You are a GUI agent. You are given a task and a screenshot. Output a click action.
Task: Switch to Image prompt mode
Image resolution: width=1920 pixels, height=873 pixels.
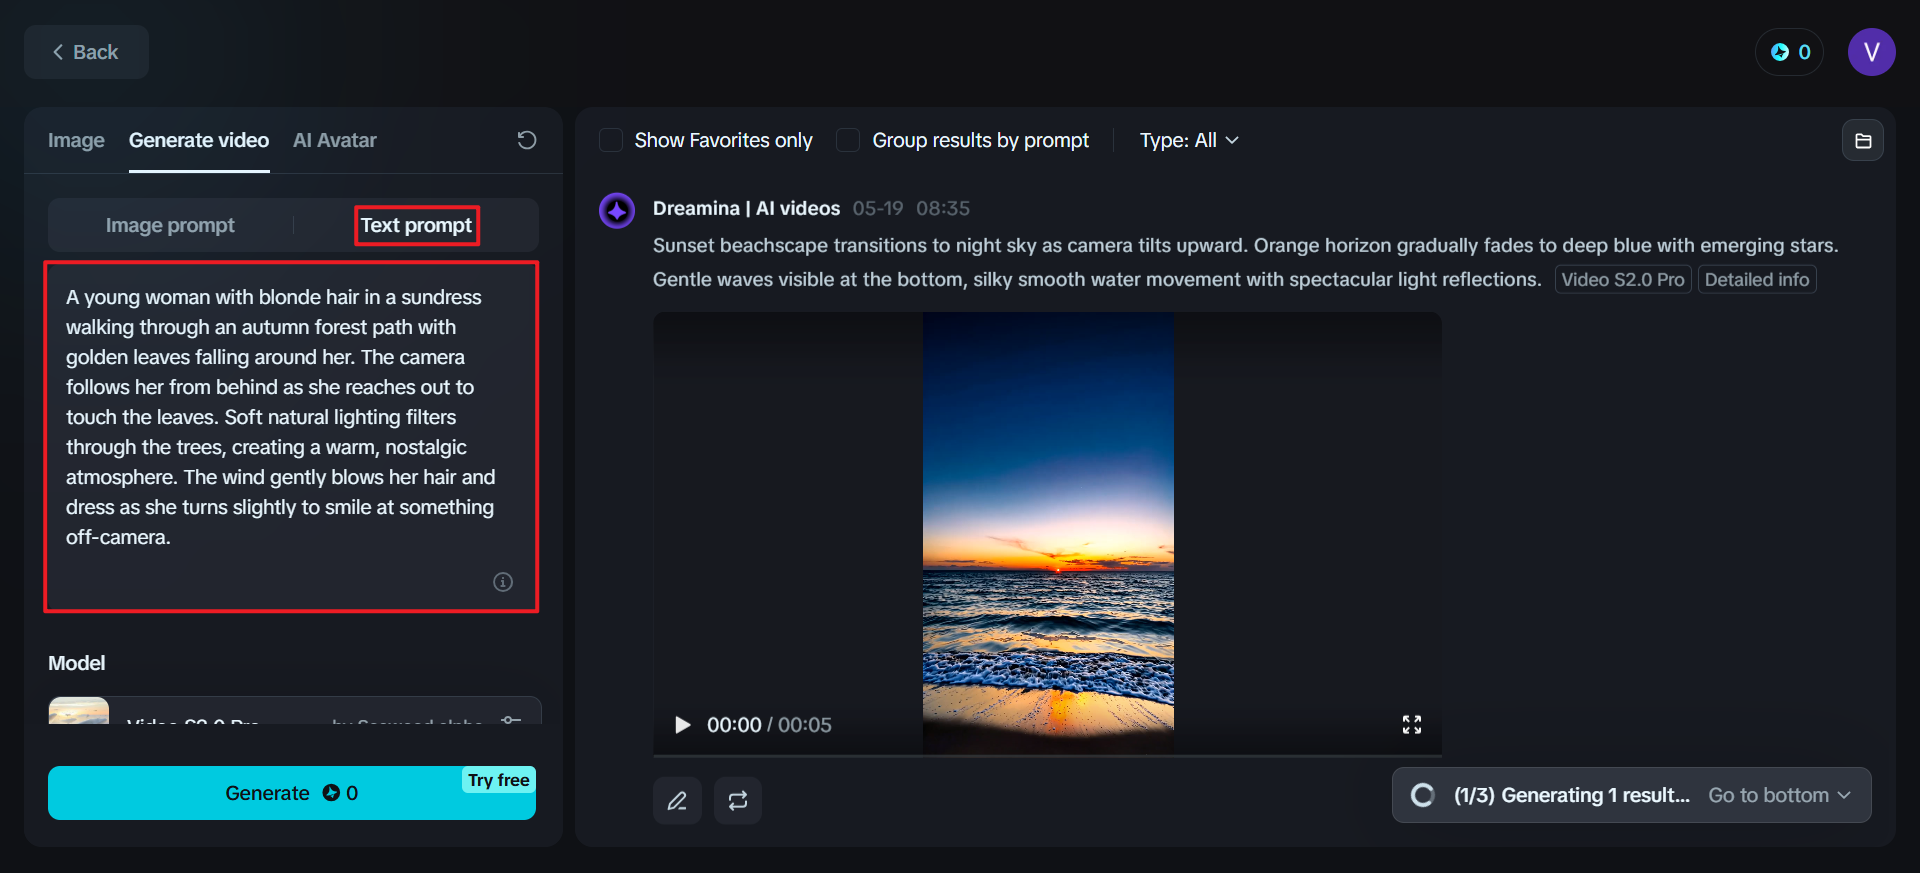click(170, 225)
